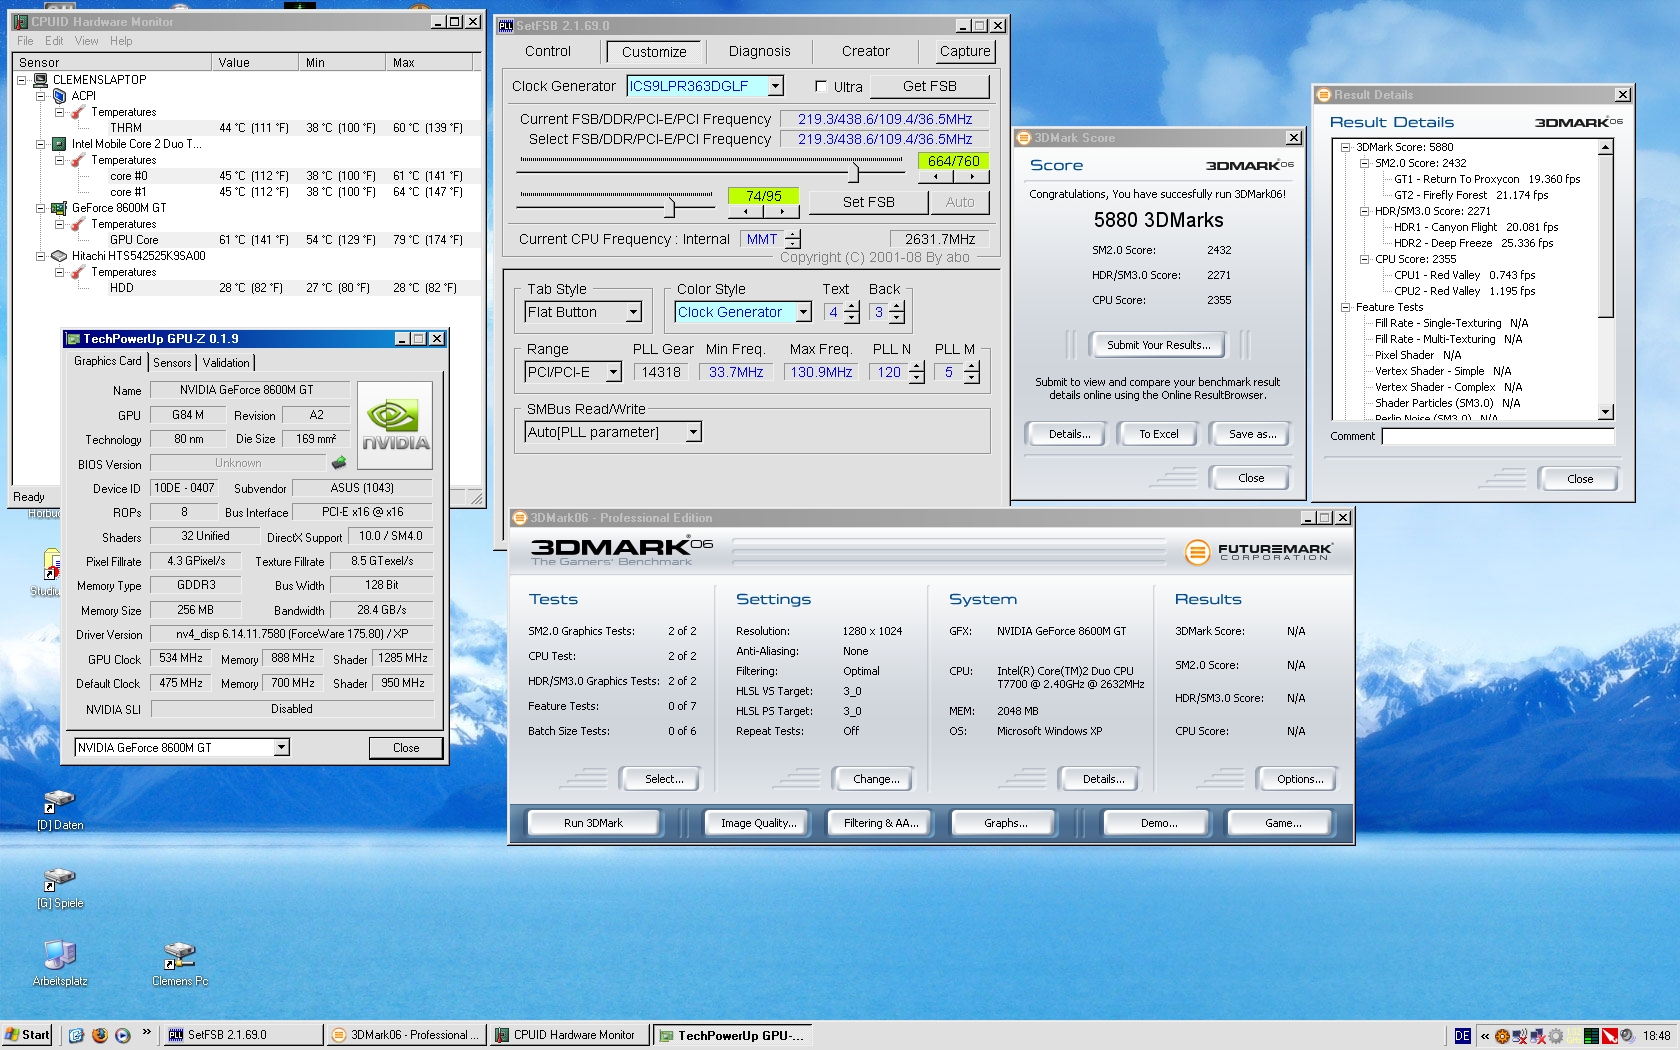
Task: Click the red umbrella antivirus tray icon
Action: (x=1610, y=1036)
